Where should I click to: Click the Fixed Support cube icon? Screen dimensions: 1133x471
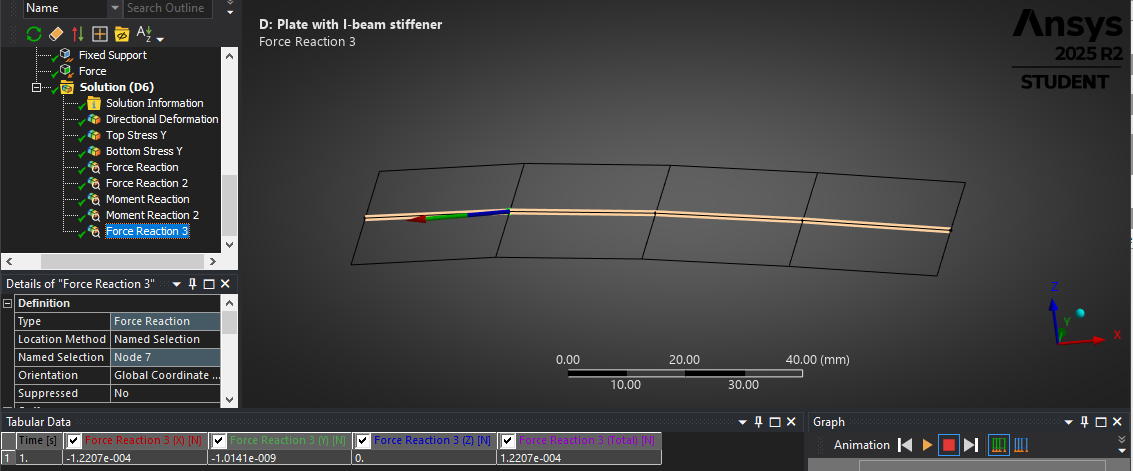tap(66, 55)
